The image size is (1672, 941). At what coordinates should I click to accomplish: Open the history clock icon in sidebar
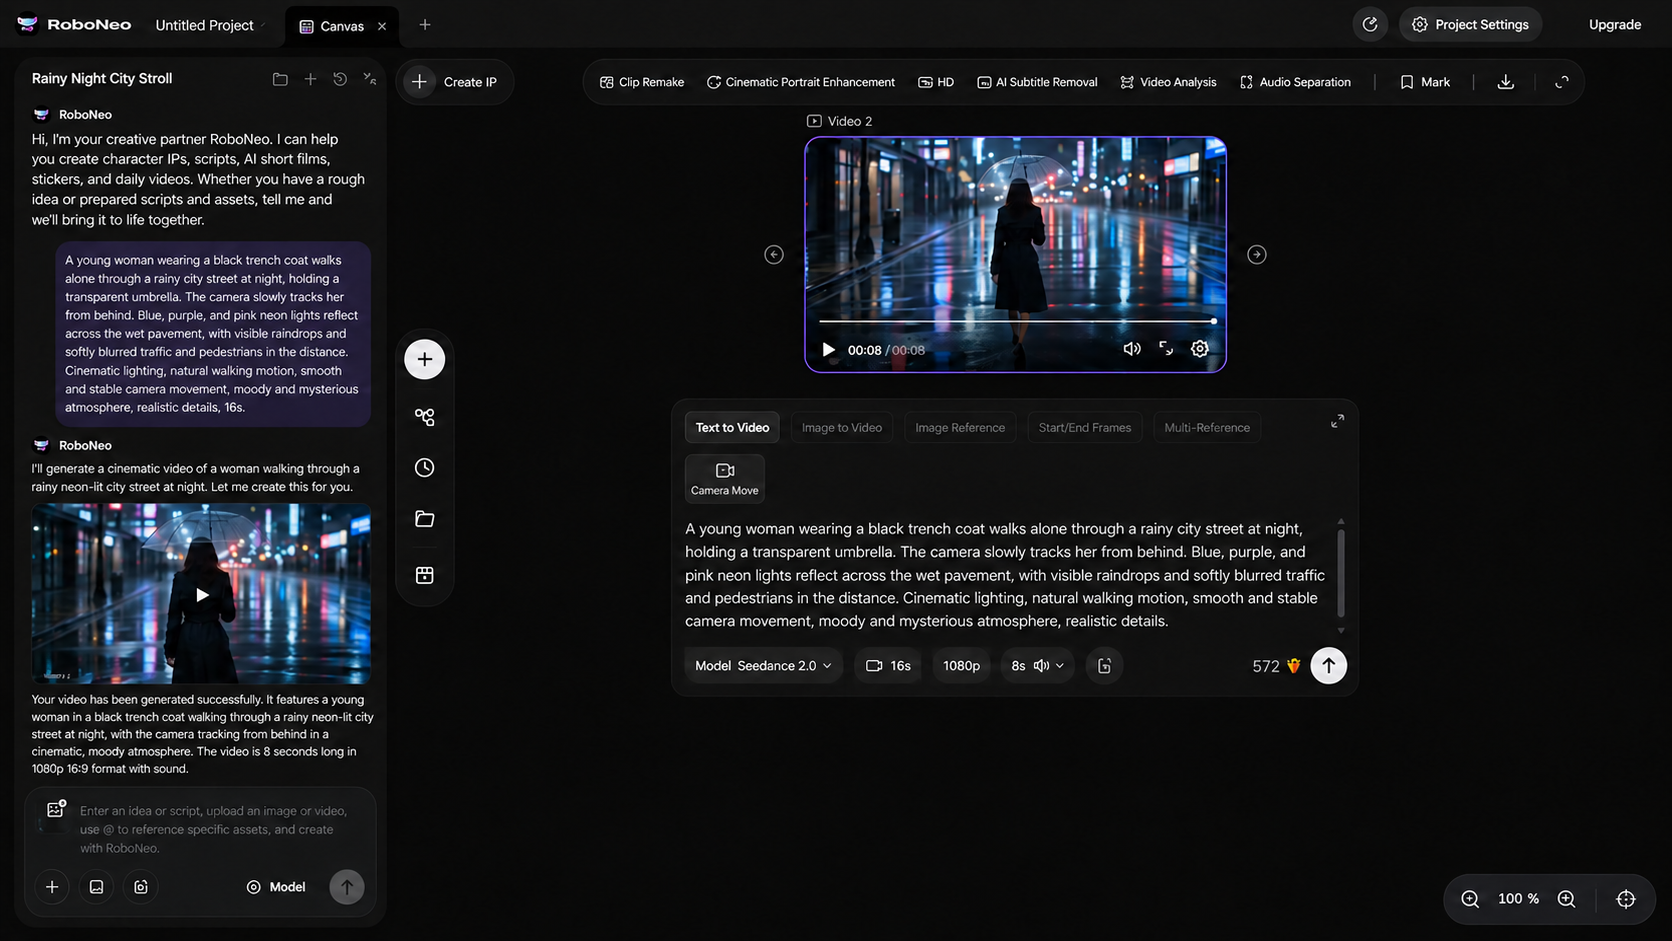click(425, 468)
